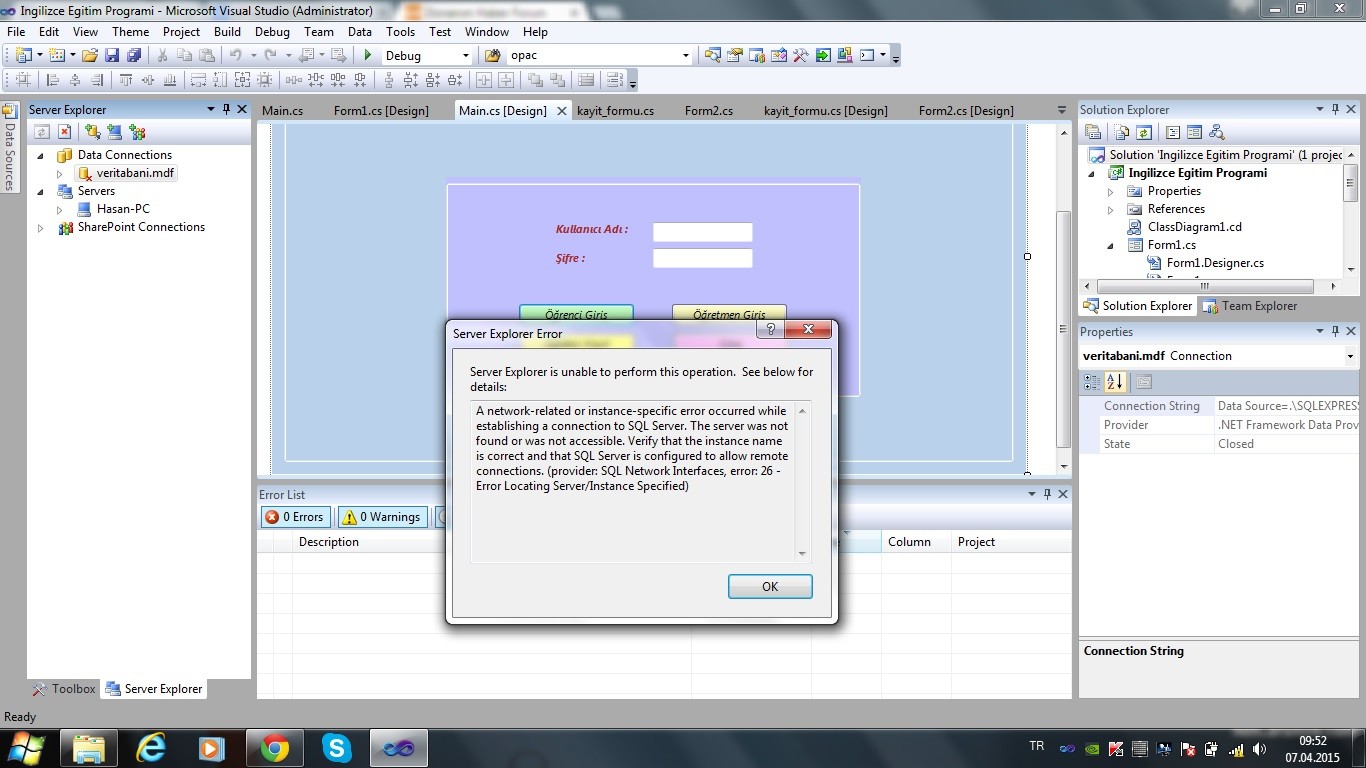The height and width of the screenshot is (768, 1366).
Task: Toggle the 0 Warnings filter button
Action: coord(381,517)
